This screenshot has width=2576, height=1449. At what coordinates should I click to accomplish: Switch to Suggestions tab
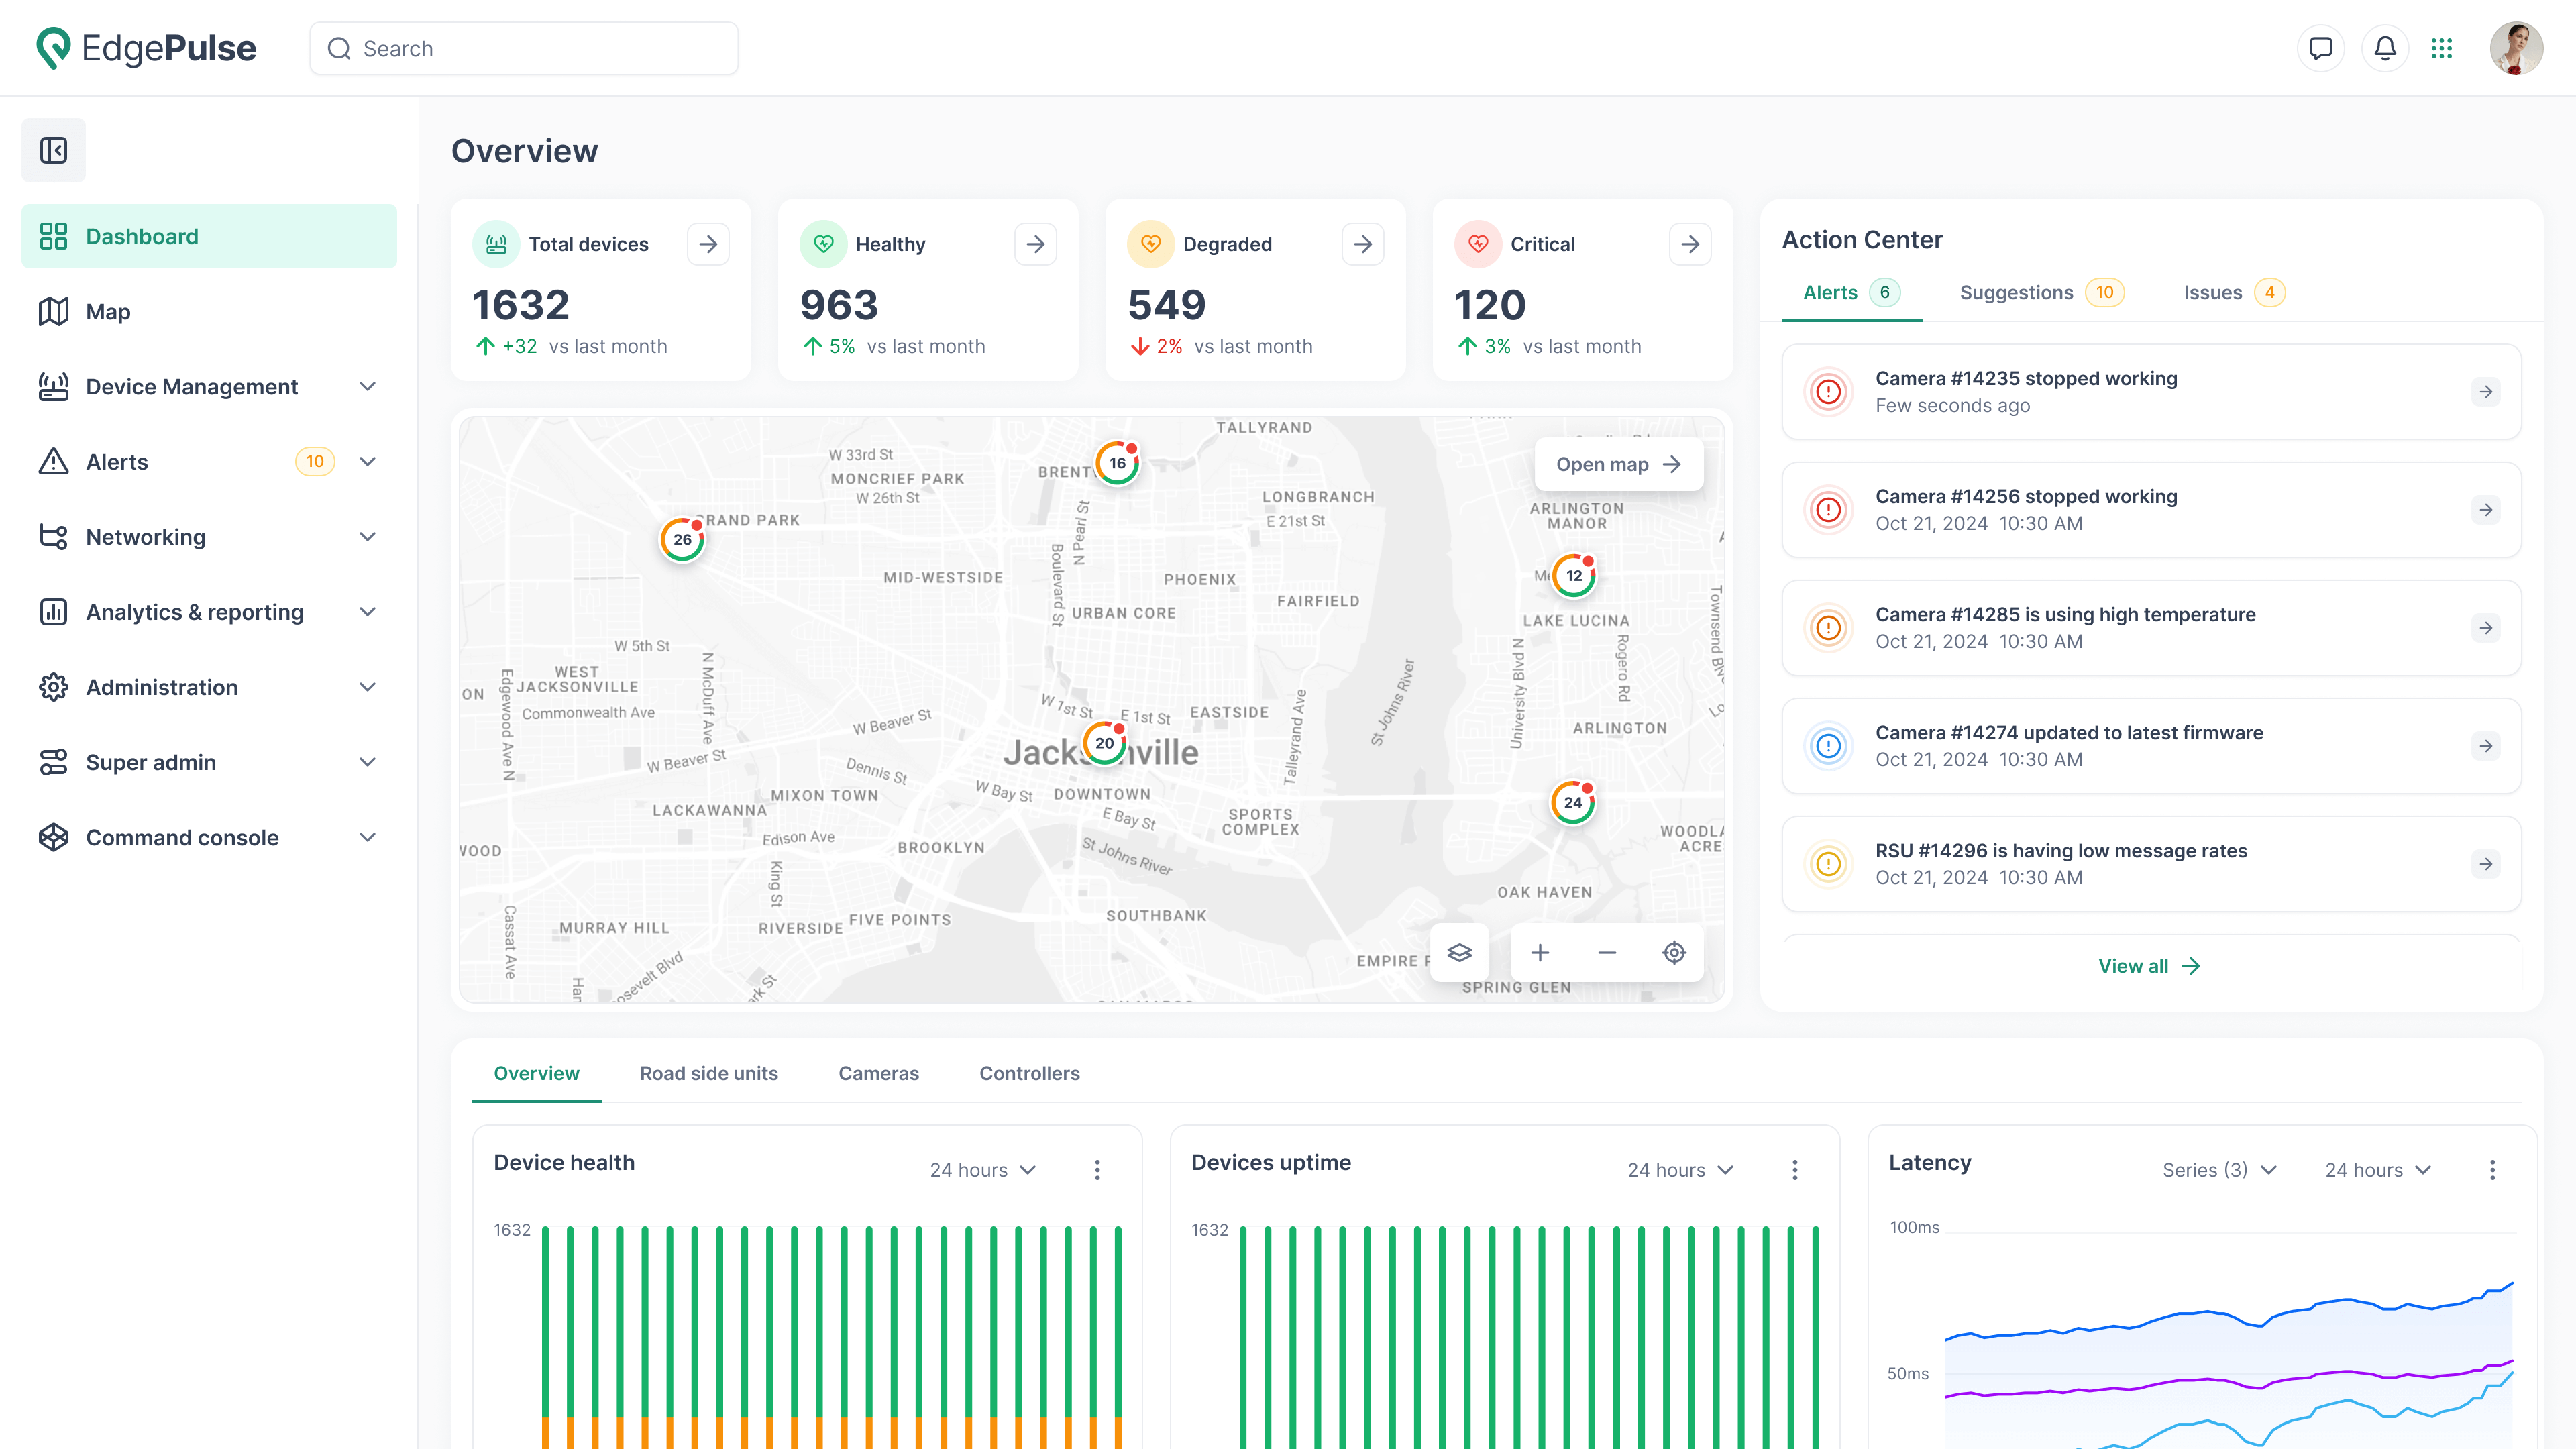click(x=2041, y=293)
